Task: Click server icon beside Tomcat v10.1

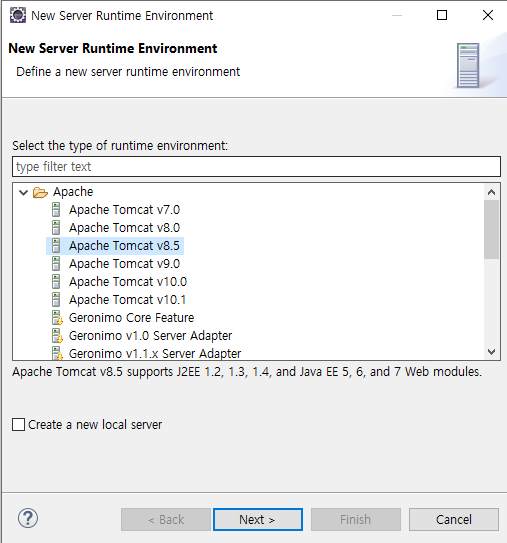Action: 56,300
